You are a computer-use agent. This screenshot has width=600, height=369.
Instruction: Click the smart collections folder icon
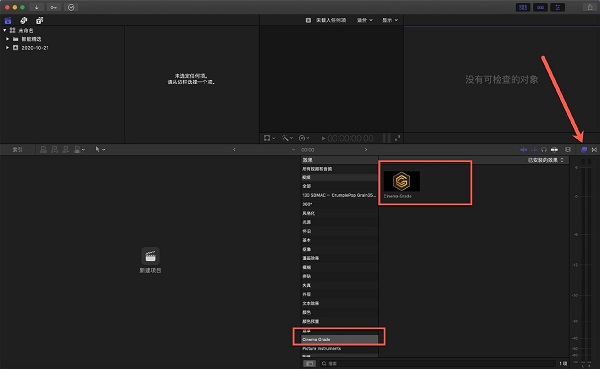coord(16,39)
